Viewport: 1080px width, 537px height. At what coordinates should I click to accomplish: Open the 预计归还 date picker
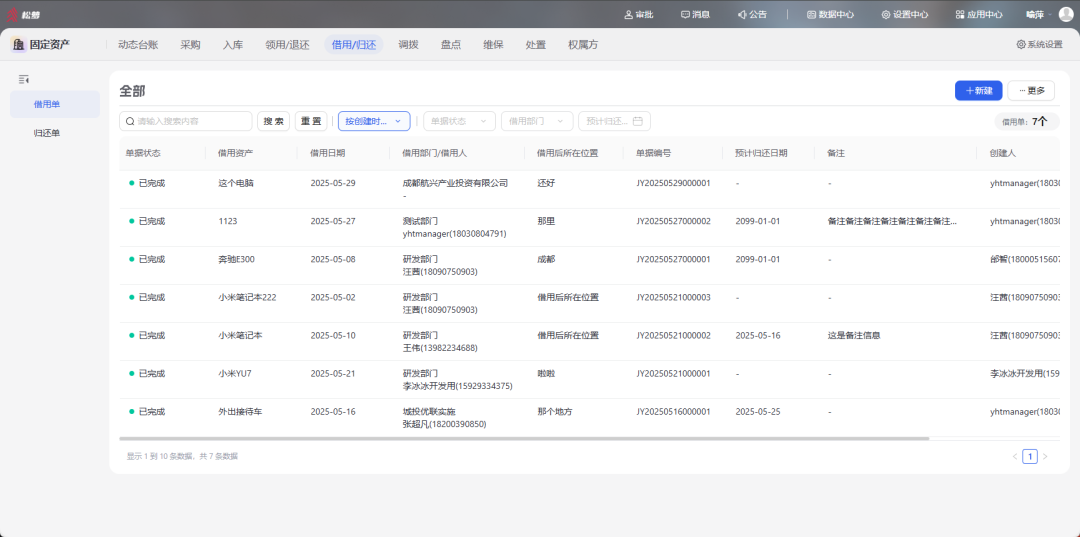pyautogui.click(x=614, y=121)
